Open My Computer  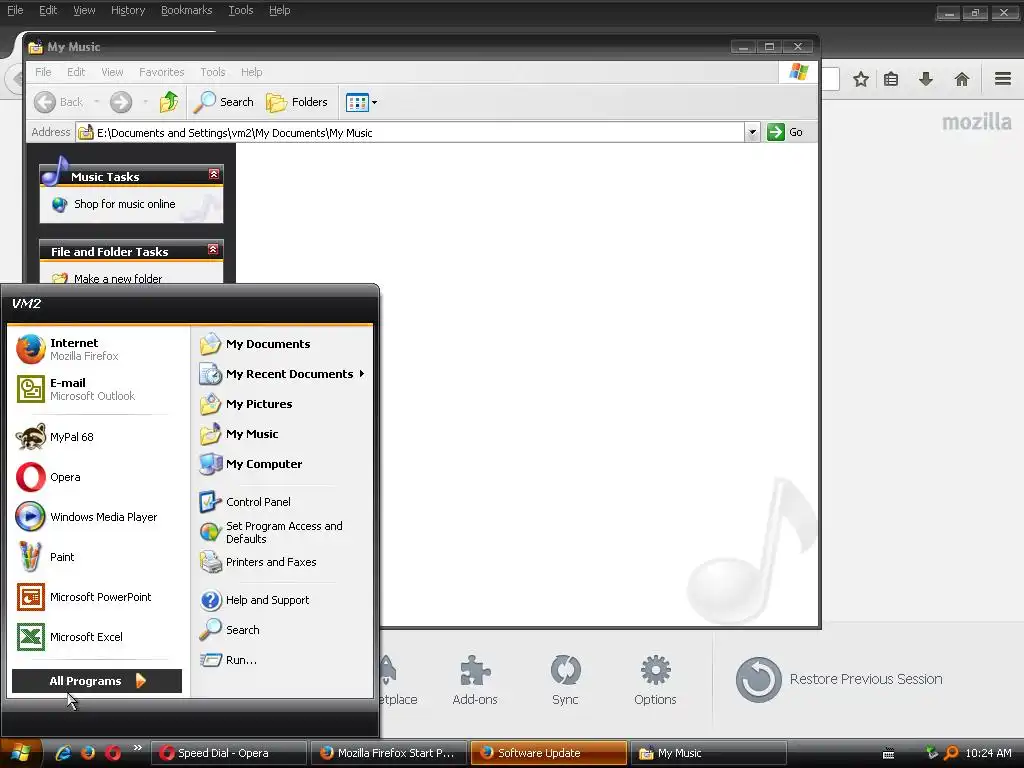[x=282, y=464]
